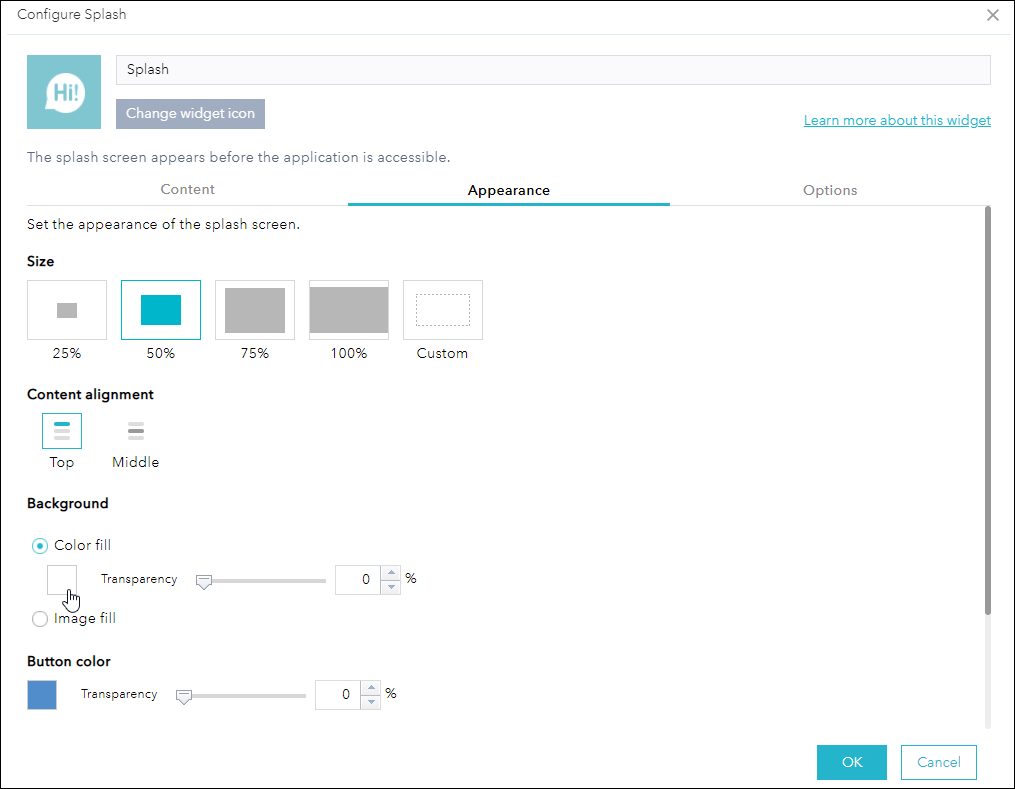This screenshot has height=789, width=1015.
Task: Select the Custom size option
Action: point(443,310)
